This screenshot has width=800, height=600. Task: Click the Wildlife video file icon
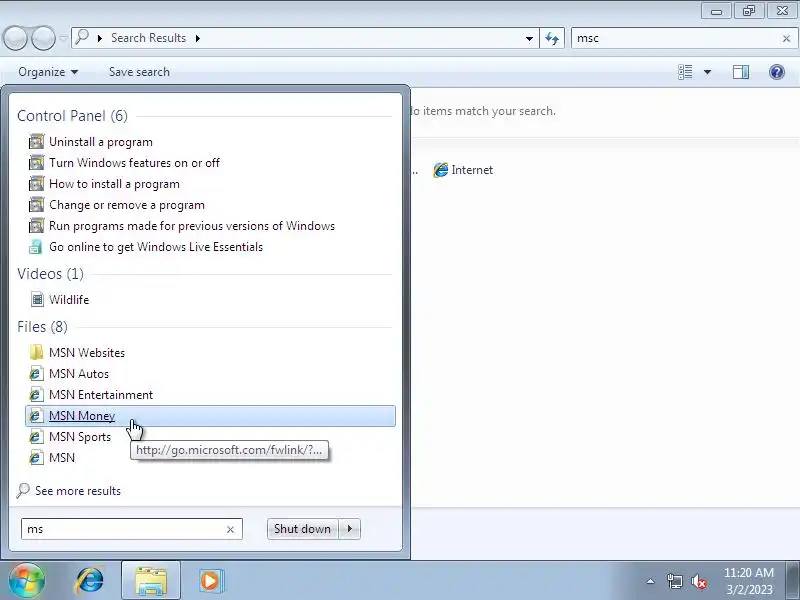click(x=37, y=299)
